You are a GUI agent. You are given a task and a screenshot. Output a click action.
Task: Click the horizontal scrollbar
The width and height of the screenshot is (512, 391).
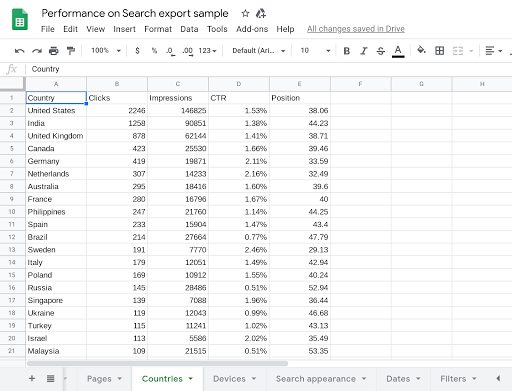pos(157,363)
